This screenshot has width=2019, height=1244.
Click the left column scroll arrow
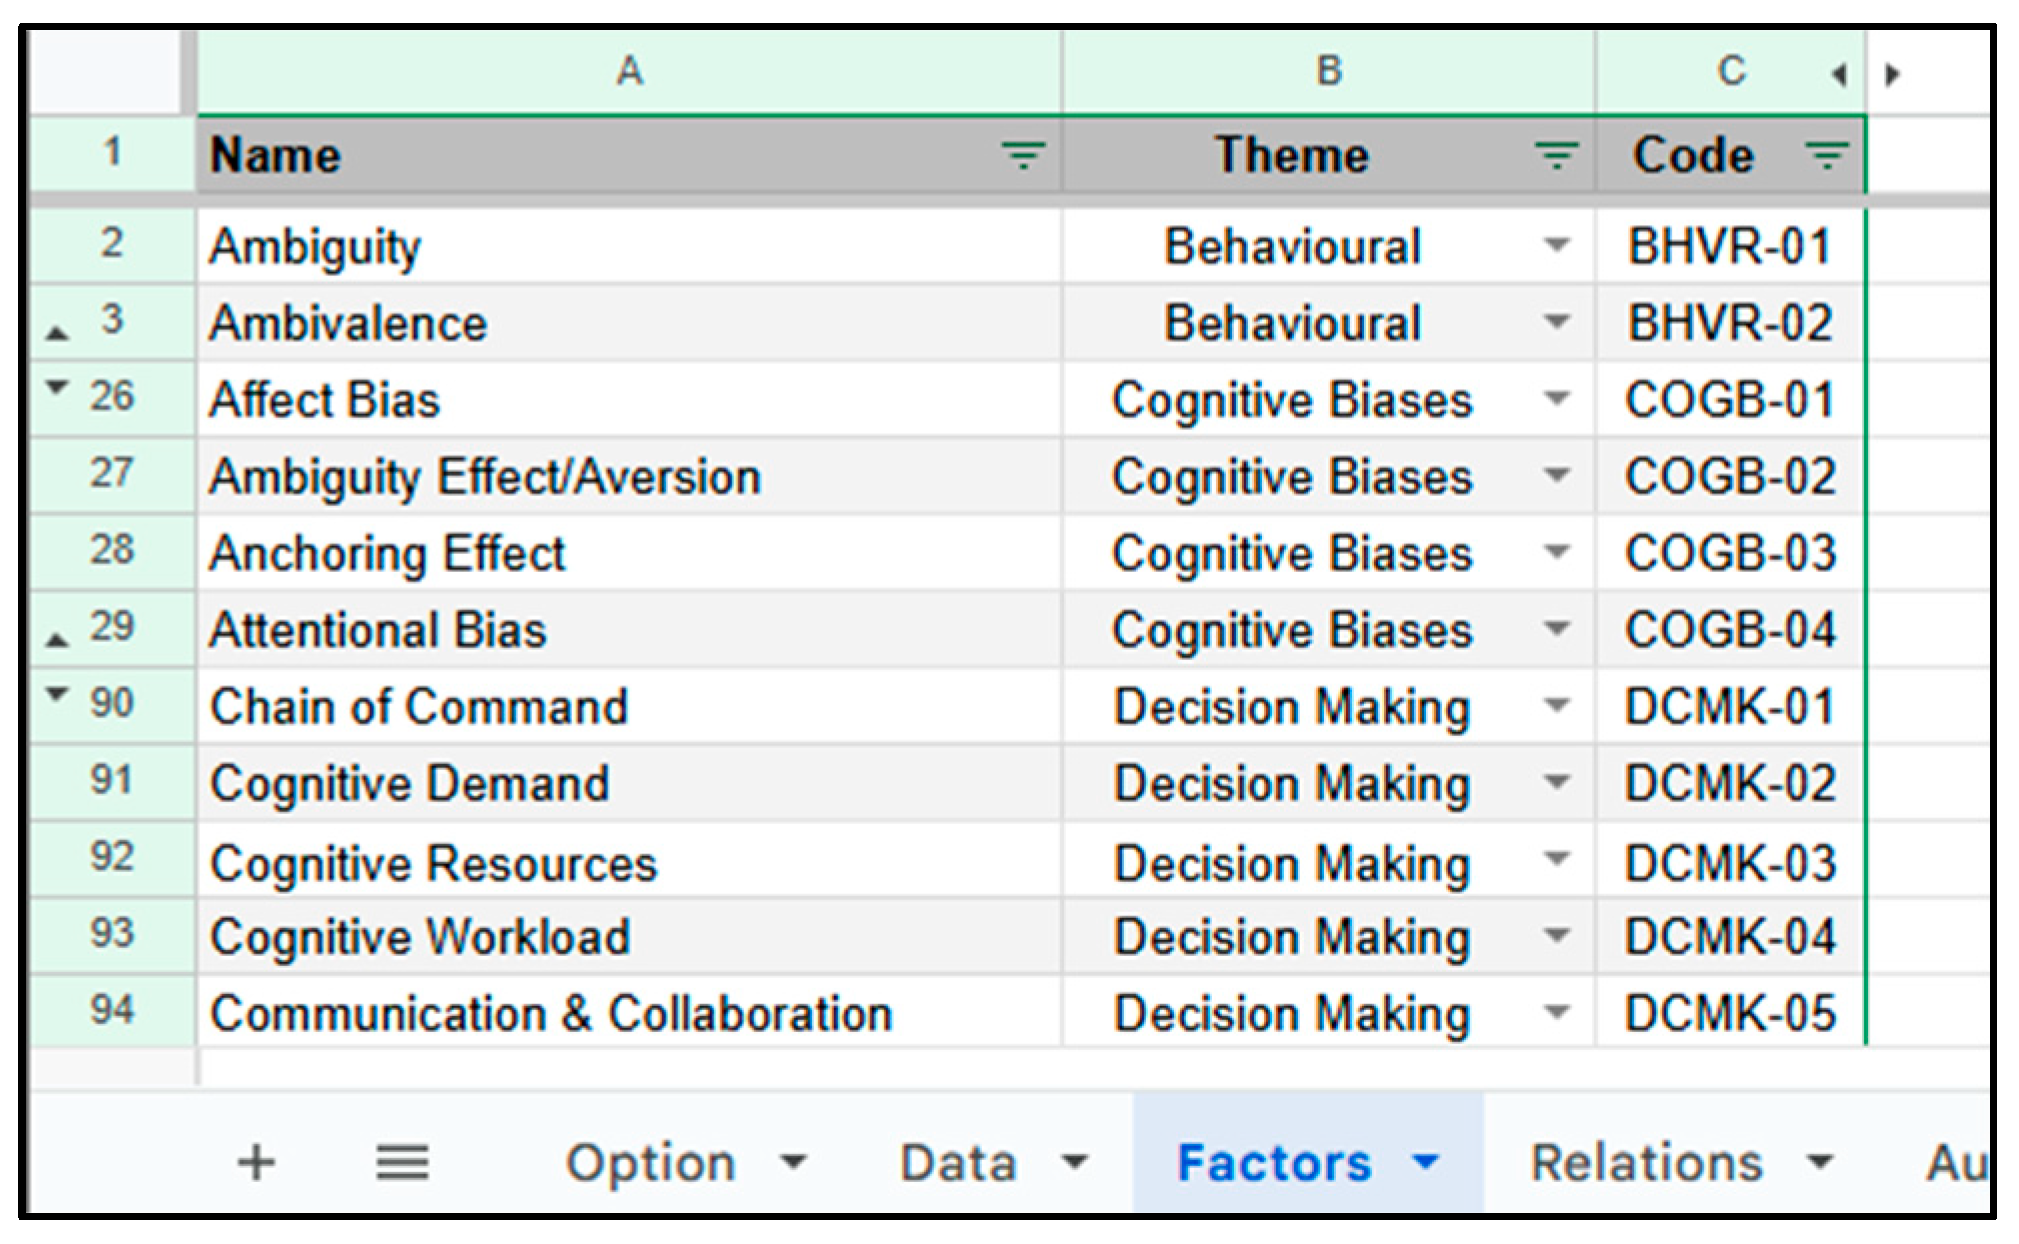point(1838,75)
